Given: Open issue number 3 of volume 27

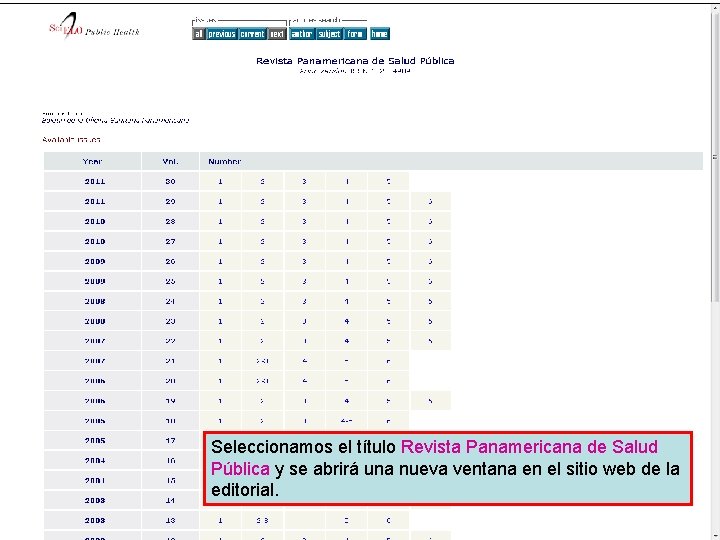Looking at the screenshot, I should click(304, 242).
